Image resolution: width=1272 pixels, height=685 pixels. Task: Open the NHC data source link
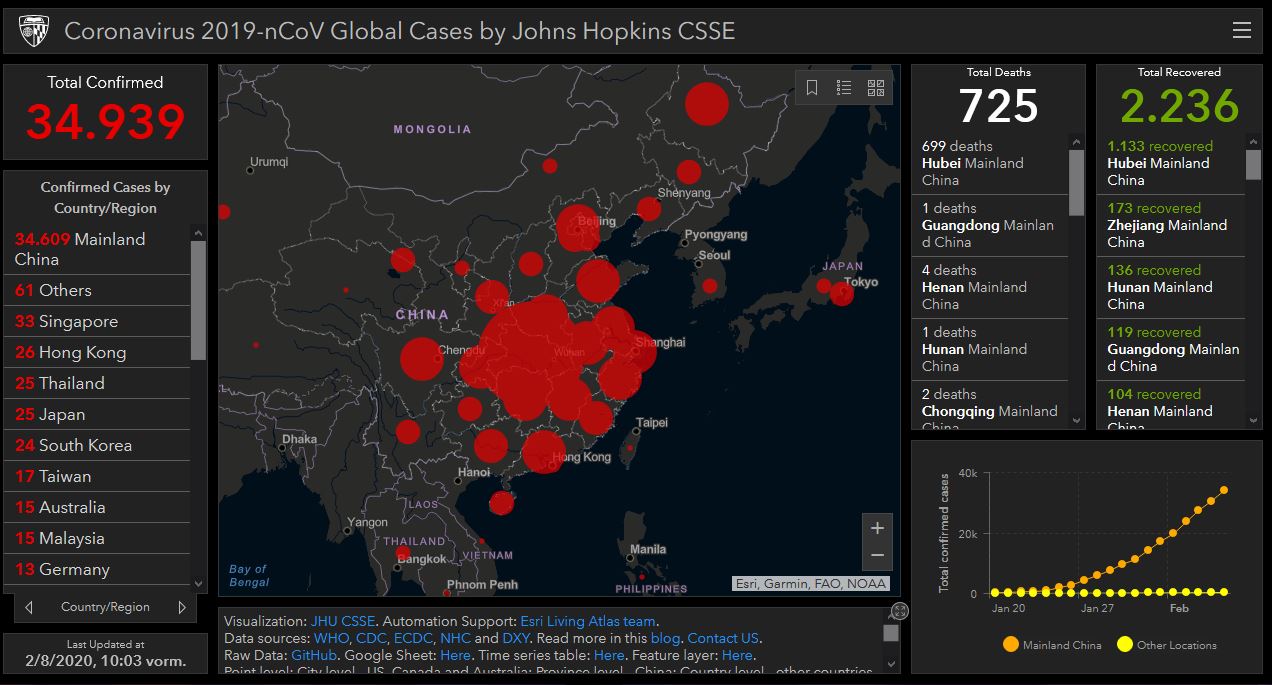(455, 638)
